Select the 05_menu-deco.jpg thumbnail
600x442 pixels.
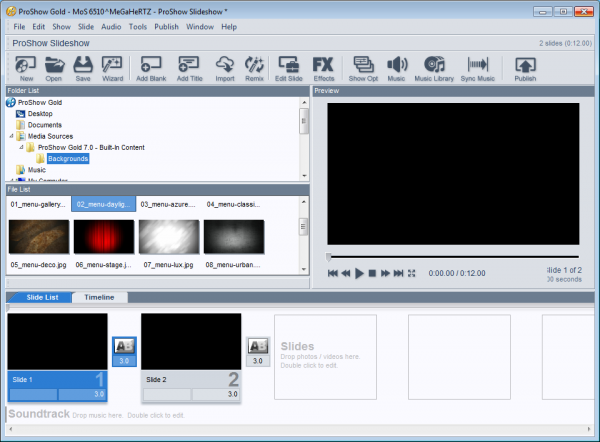click(39, 237)
